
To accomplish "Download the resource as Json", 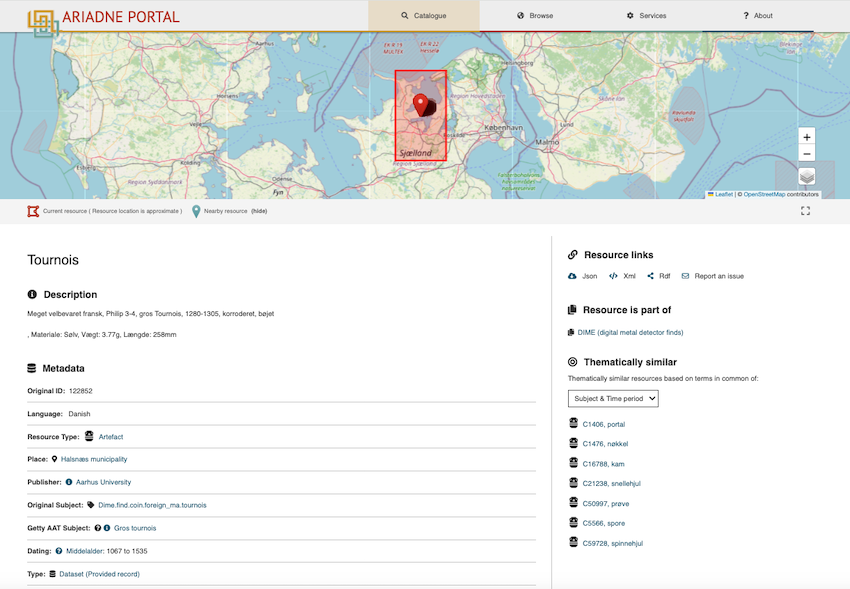I will coord(583,276).
